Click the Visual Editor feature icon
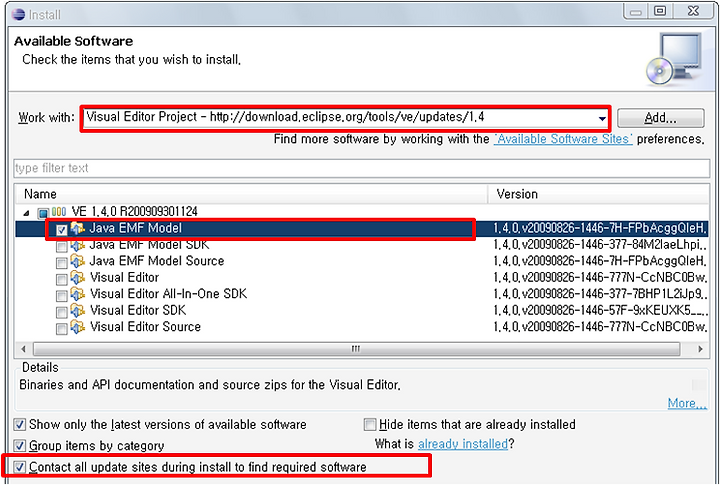Screen dimensions: 720x485 pyautogui.click(x=78, y=278)
